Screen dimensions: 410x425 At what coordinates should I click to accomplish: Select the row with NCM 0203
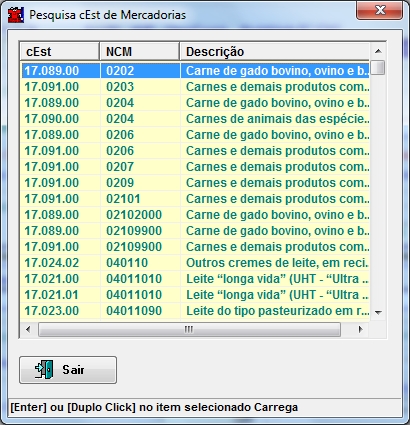pos(195,87)
